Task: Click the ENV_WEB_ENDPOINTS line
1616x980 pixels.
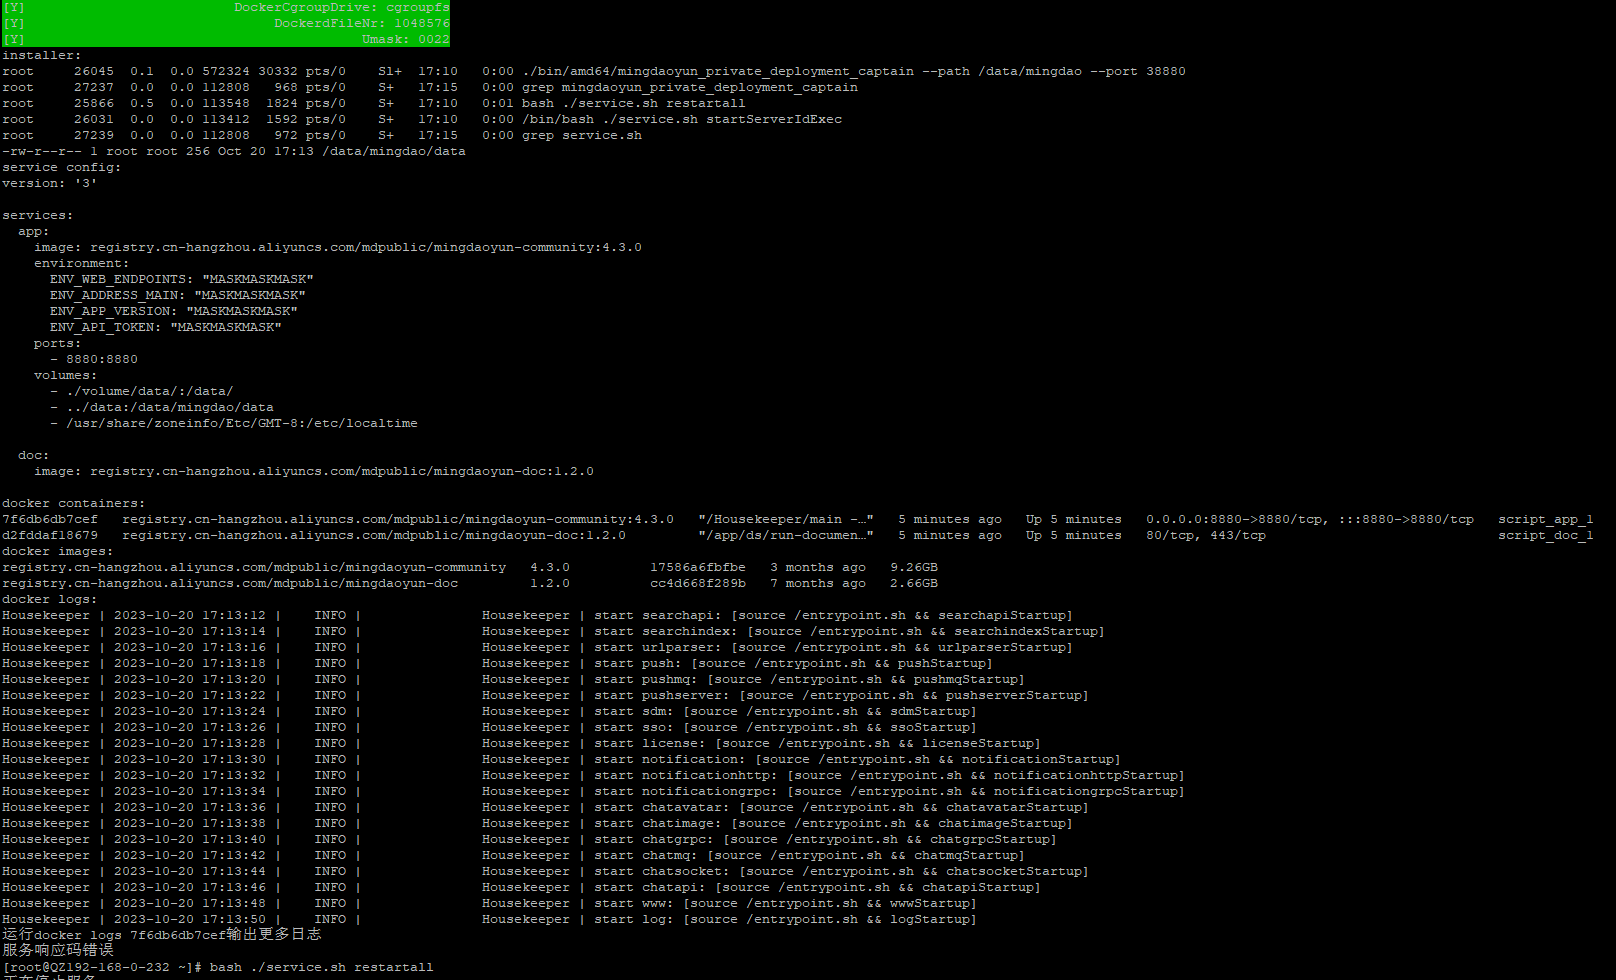Action: pyautogui.click(x=182, y=279)
